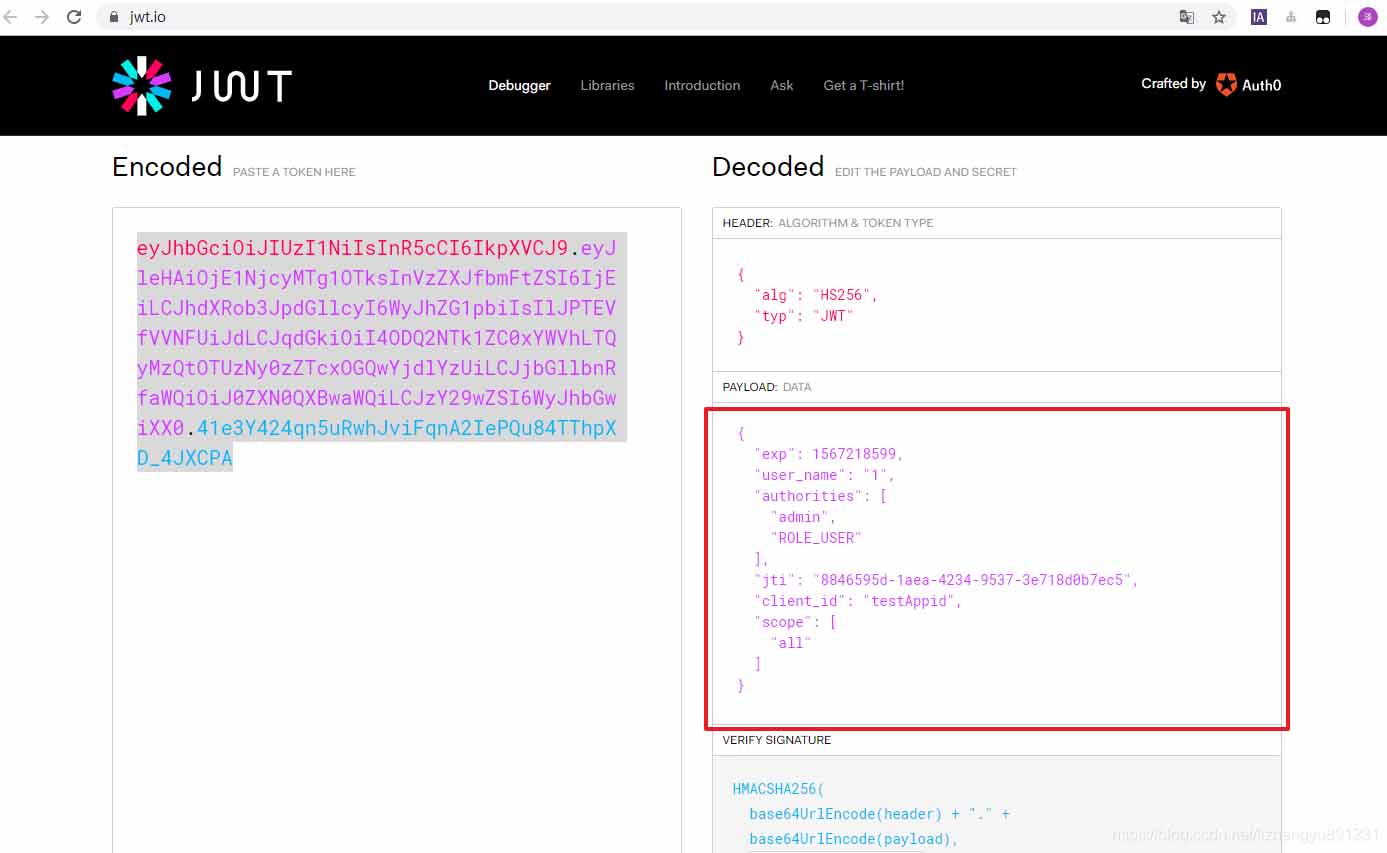Click into the decoded header JSON editor
The width and height of the screenshot is (1387, 853).
coord(996,305)
